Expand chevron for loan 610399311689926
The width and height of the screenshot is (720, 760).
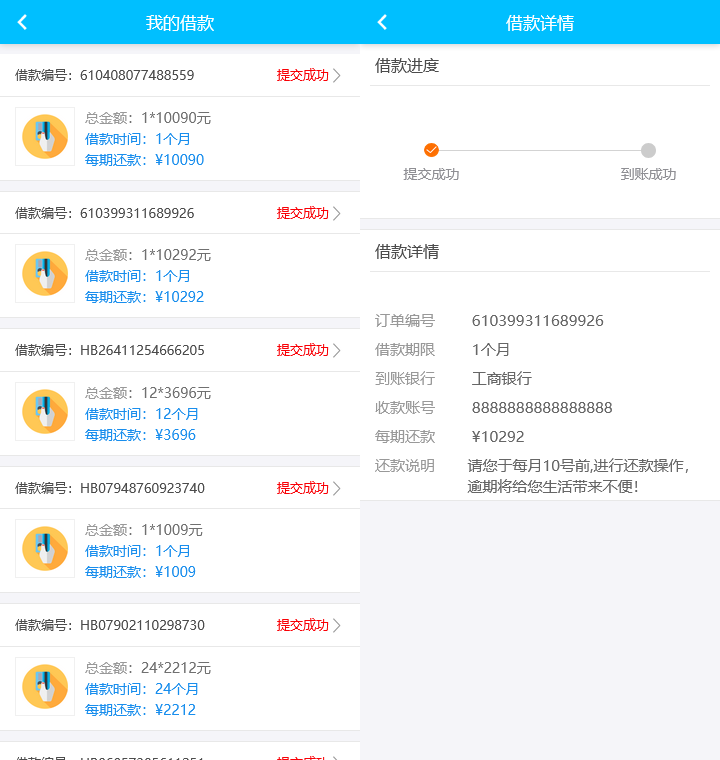pyautogui.click(x=337, y=213)
